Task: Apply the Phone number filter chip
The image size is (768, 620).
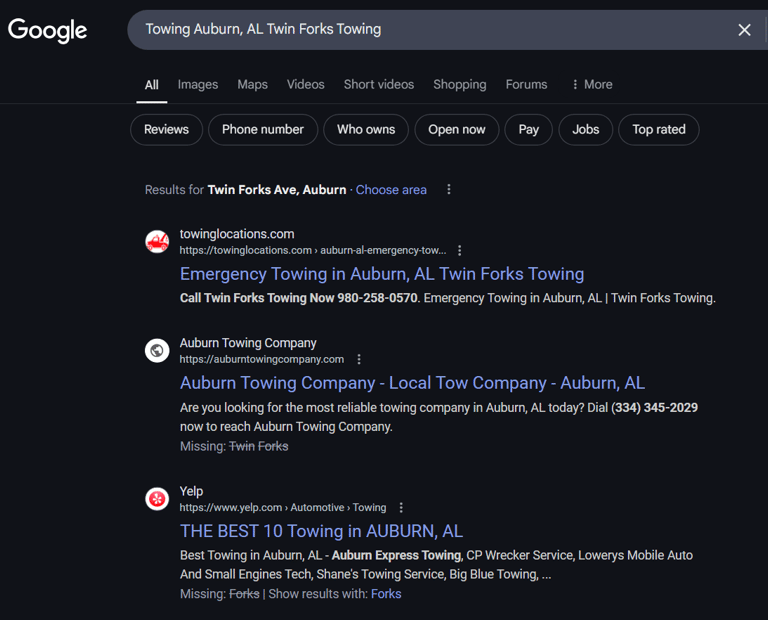Action: pyautogui.click(x=263, y=130)
